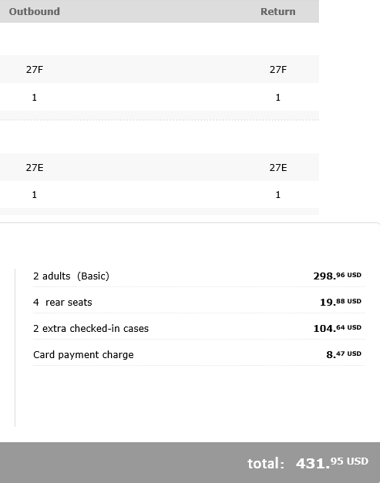Click the 2 extra checked-in cases line
The height and width of the screenshot is (483, 380).
(199, 328)
